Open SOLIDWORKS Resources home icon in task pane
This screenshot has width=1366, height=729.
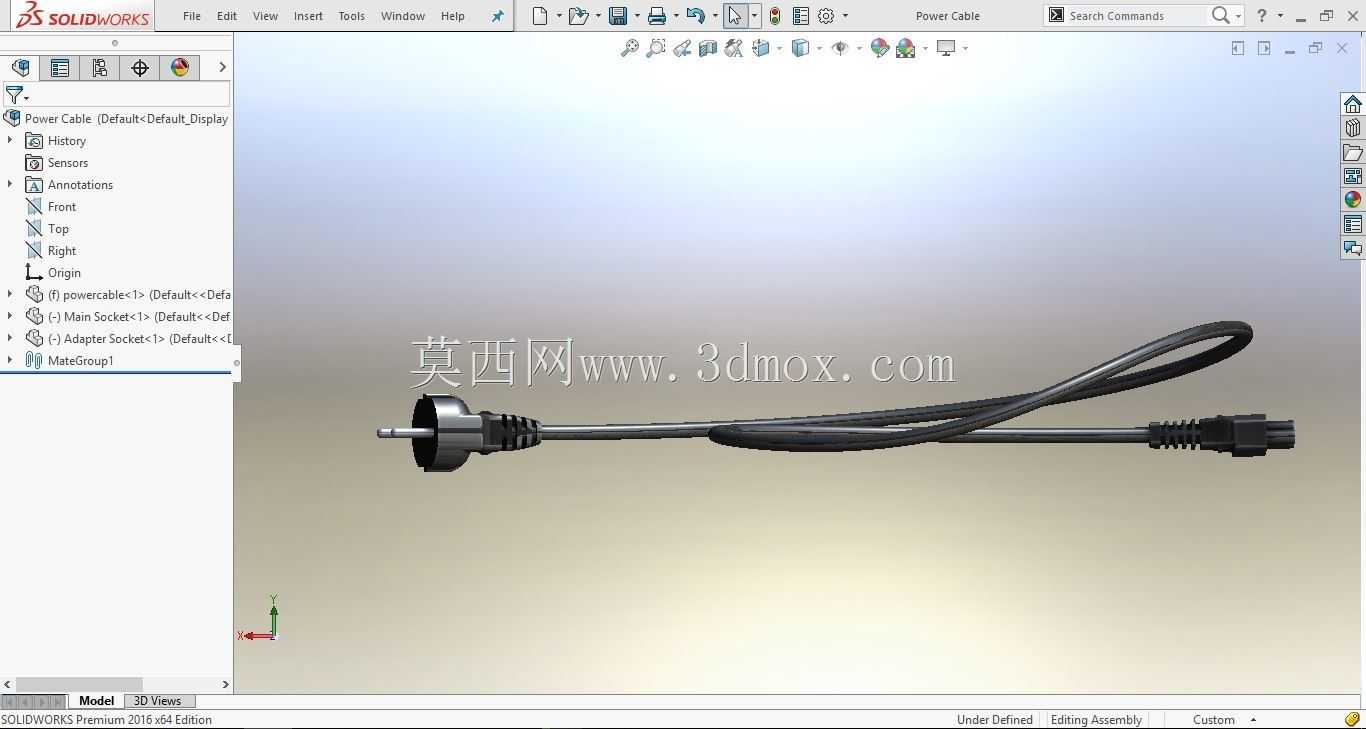click(1353, 104)
